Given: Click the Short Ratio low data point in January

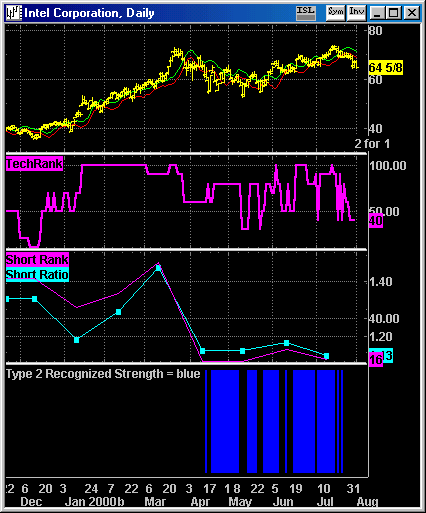Looking at the screenshot, I should click(76, 340).
